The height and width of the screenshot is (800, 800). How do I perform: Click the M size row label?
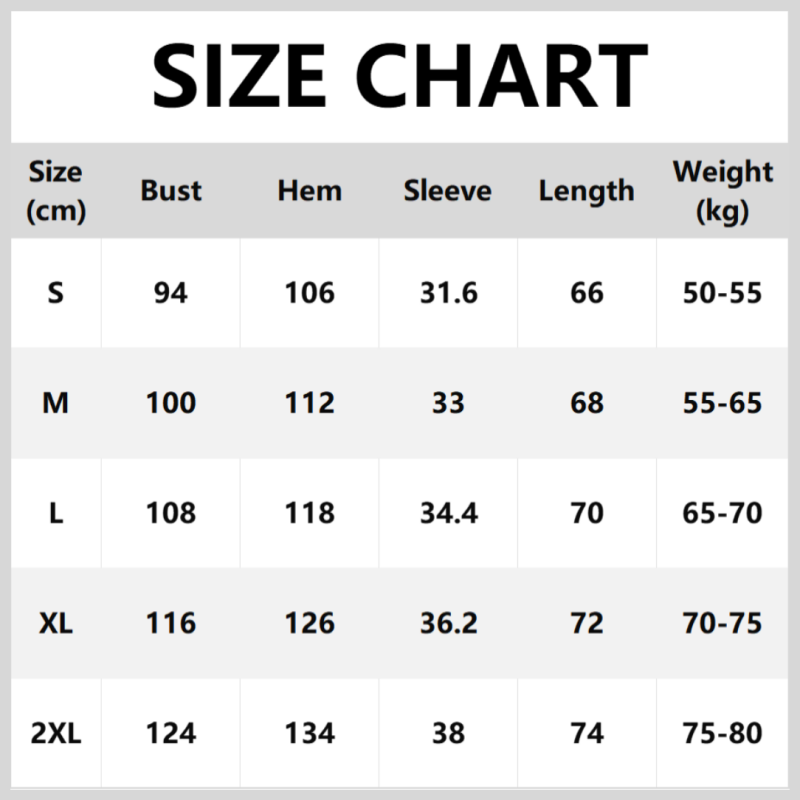[x=56, y=403]
